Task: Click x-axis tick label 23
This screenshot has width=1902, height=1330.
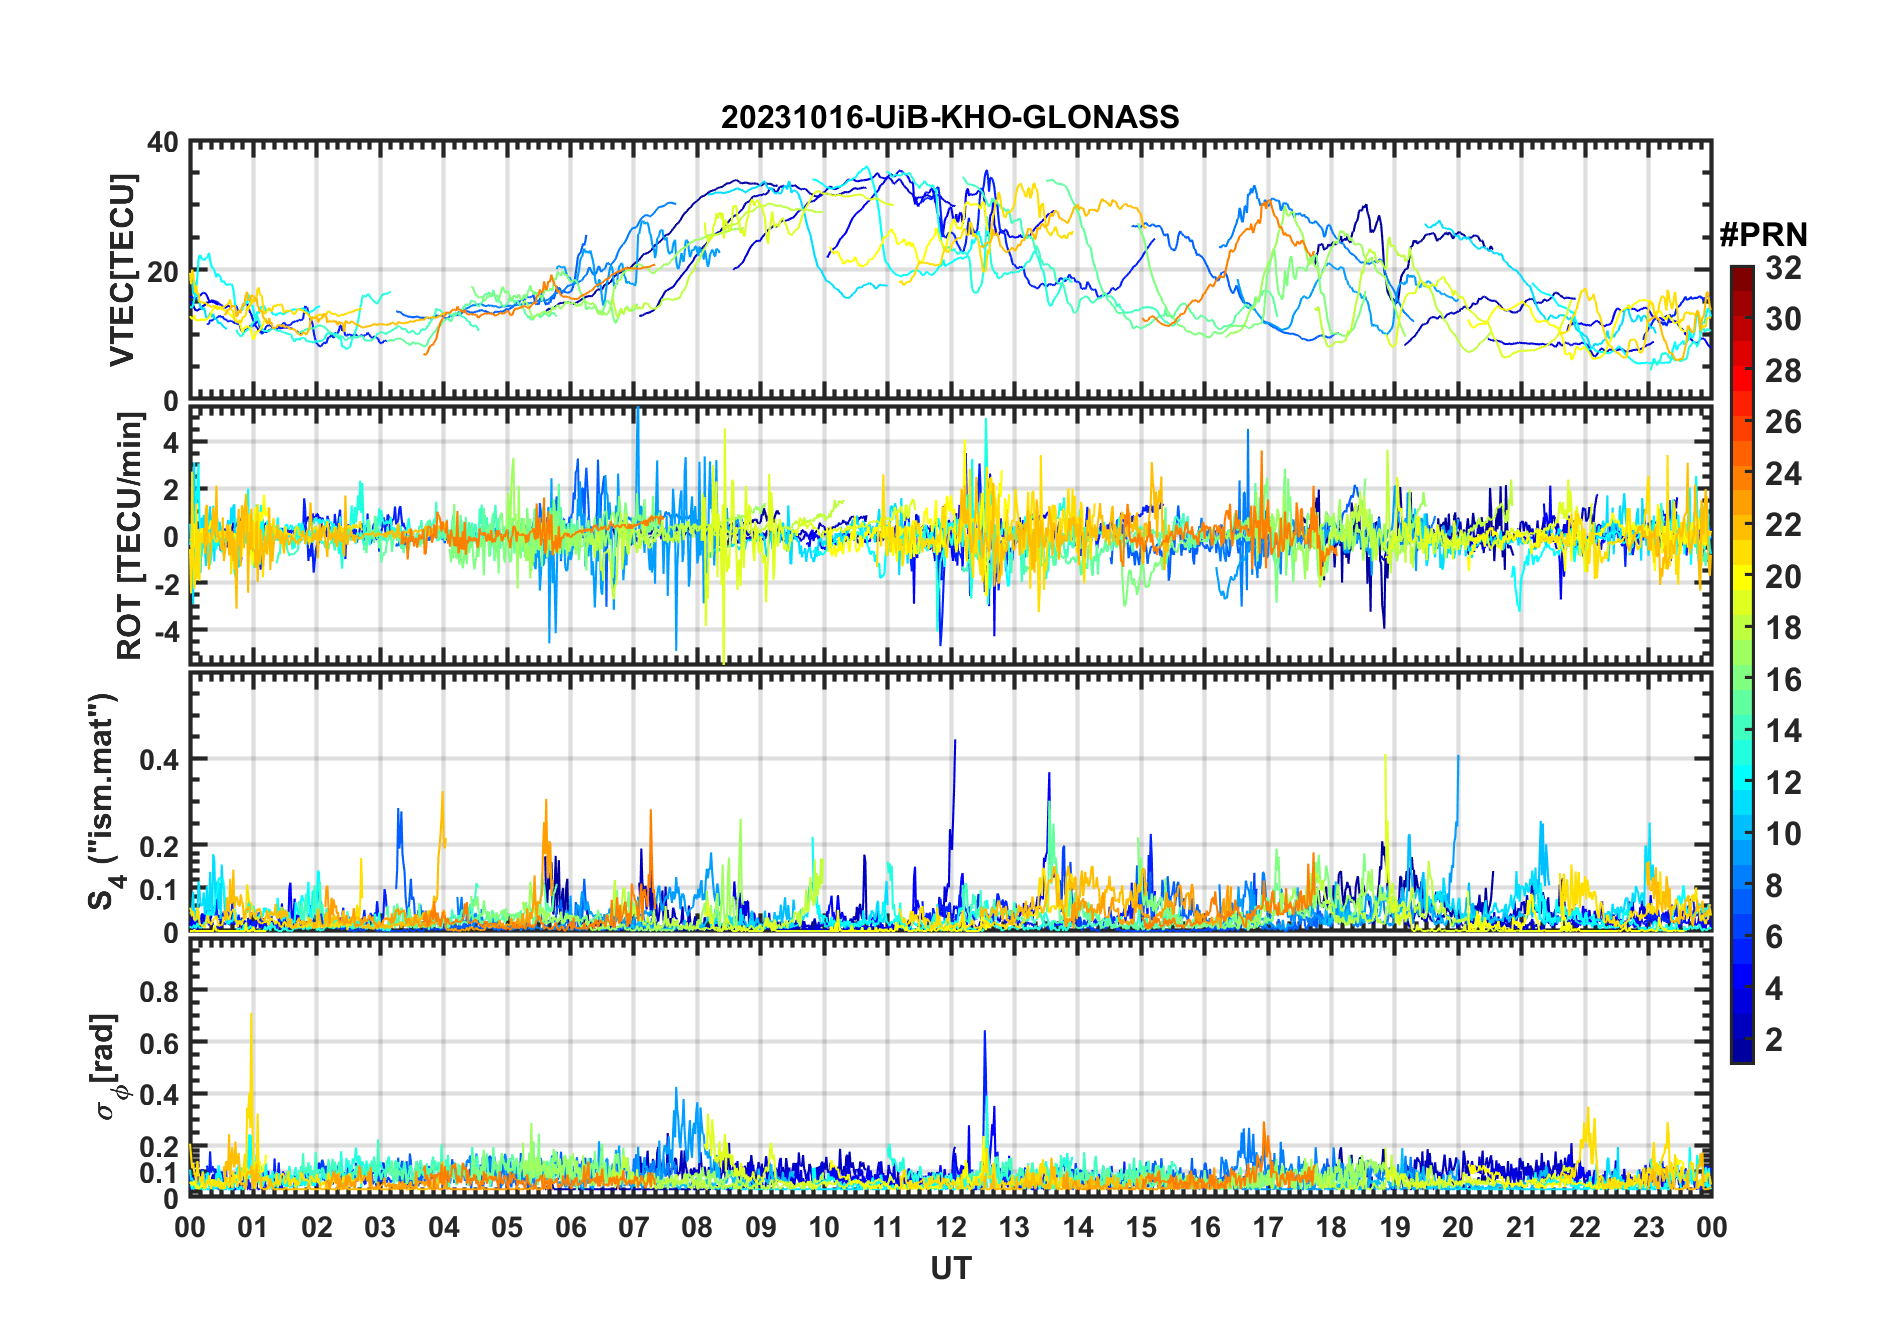Action: [1648, 1227]
